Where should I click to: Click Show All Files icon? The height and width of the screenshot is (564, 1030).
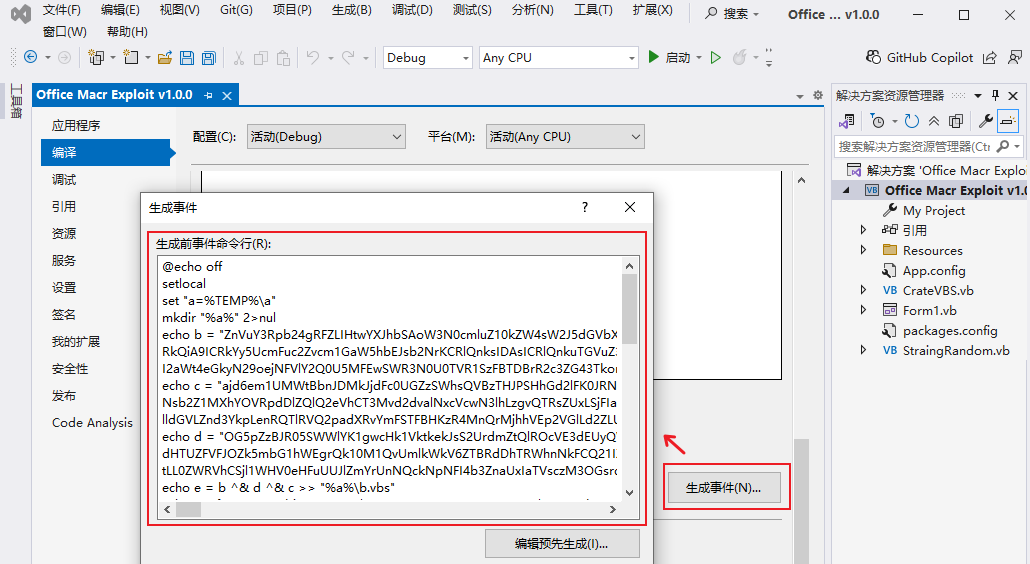click(x=956, y=121)
